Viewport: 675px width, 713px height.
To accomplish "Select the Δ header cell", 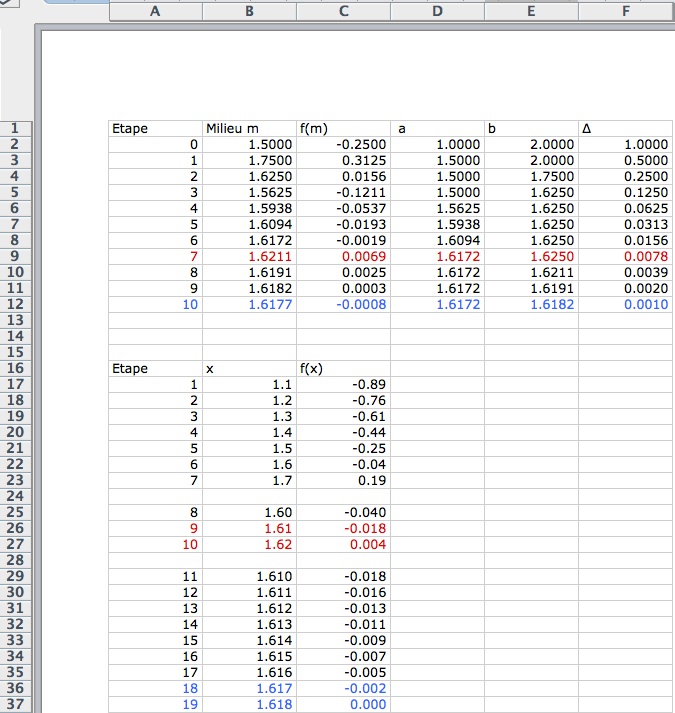I will (x=625, y=129).
